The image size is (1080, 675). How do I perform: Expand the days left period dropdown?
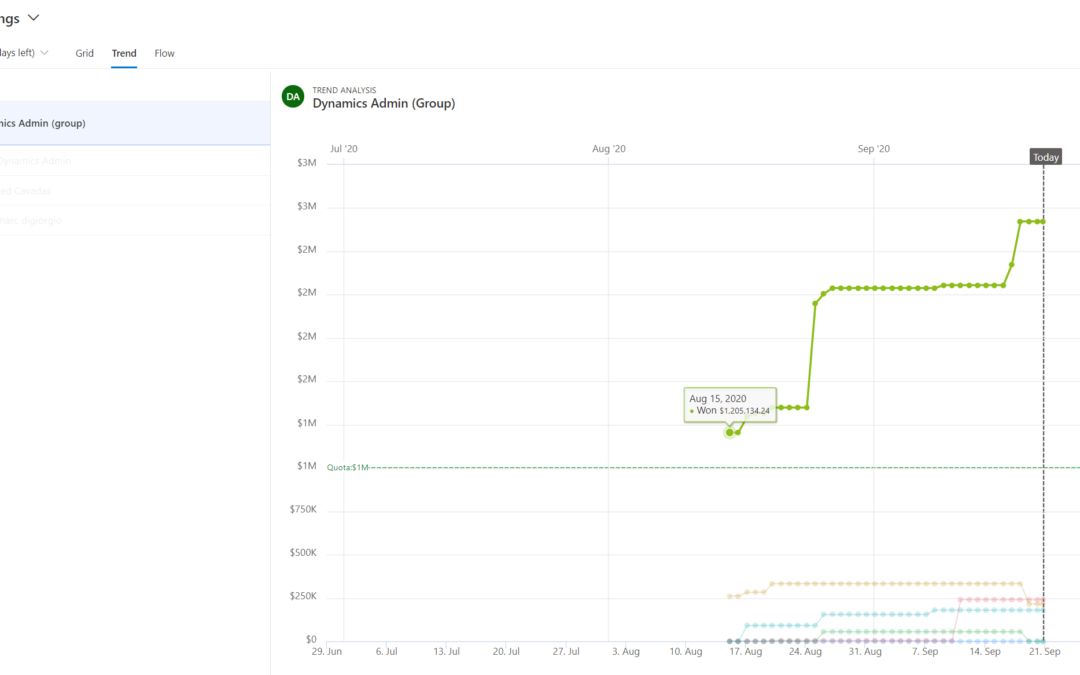44,53
